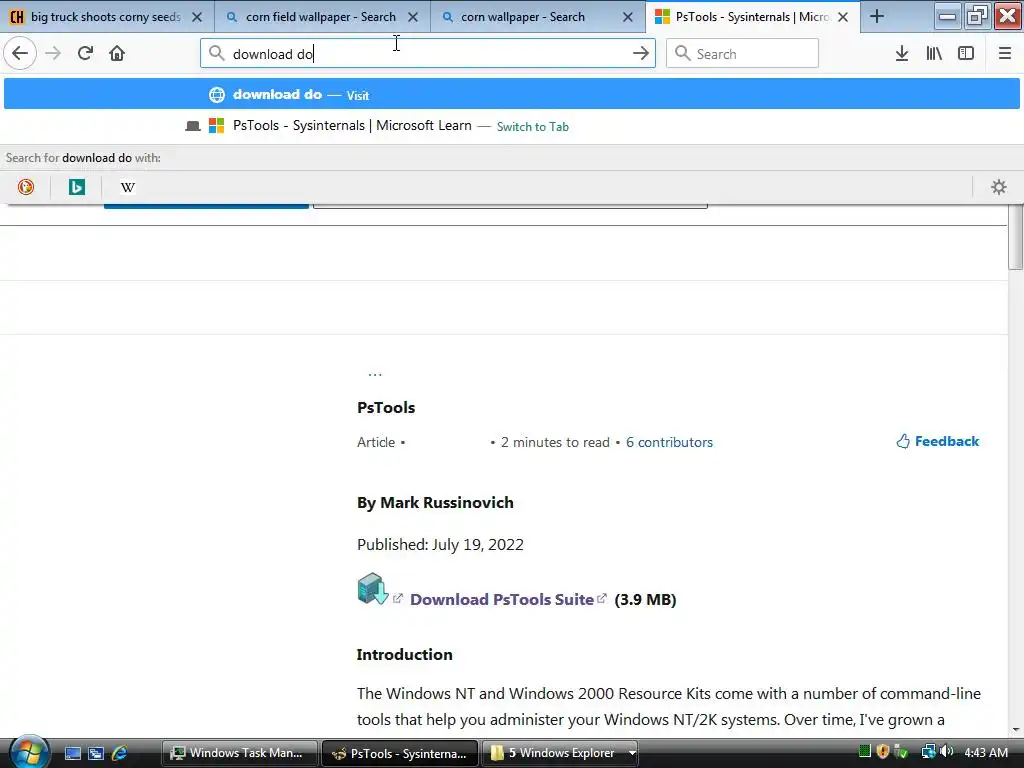Open the Download PsTools Suite link
The height and width of the screenshot is (768, 1024).
pyautogui.click(x=502, y=600)
